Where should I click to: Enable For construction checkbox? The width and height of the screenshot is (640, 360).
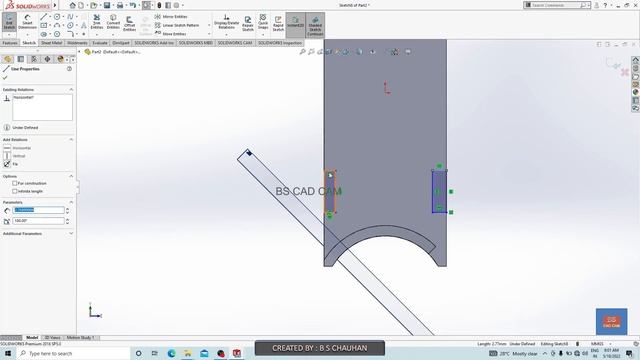(x=15, y=183)
